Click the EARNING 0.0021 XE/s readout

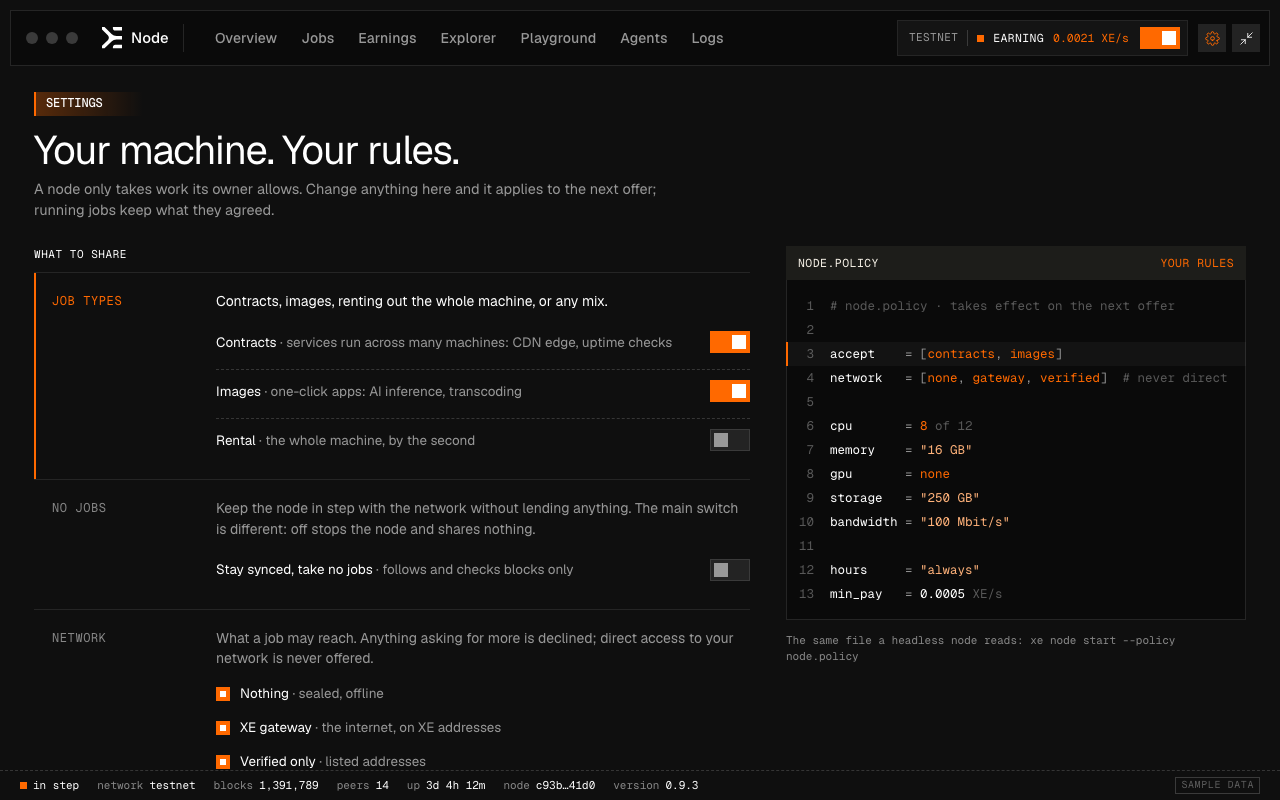coord(1053,38)
